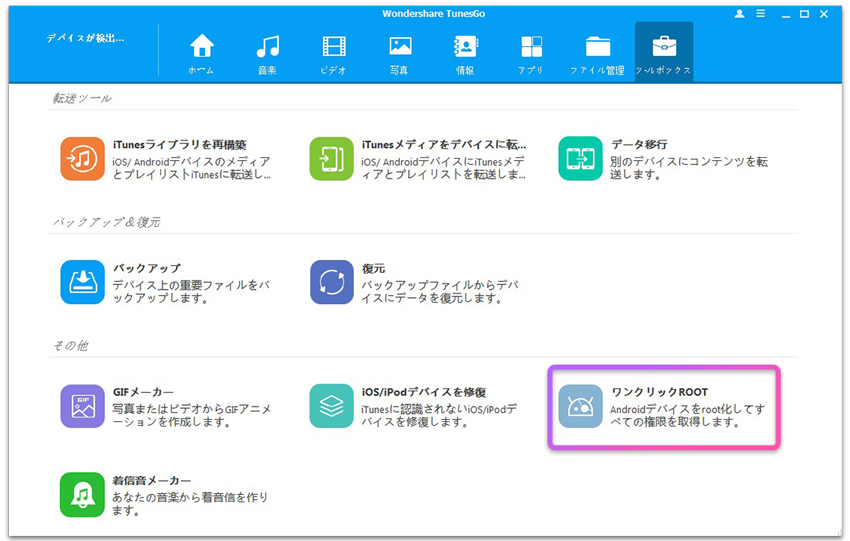
Task: Click the 復元 restore icon
Action: click(x=331, y=282)
